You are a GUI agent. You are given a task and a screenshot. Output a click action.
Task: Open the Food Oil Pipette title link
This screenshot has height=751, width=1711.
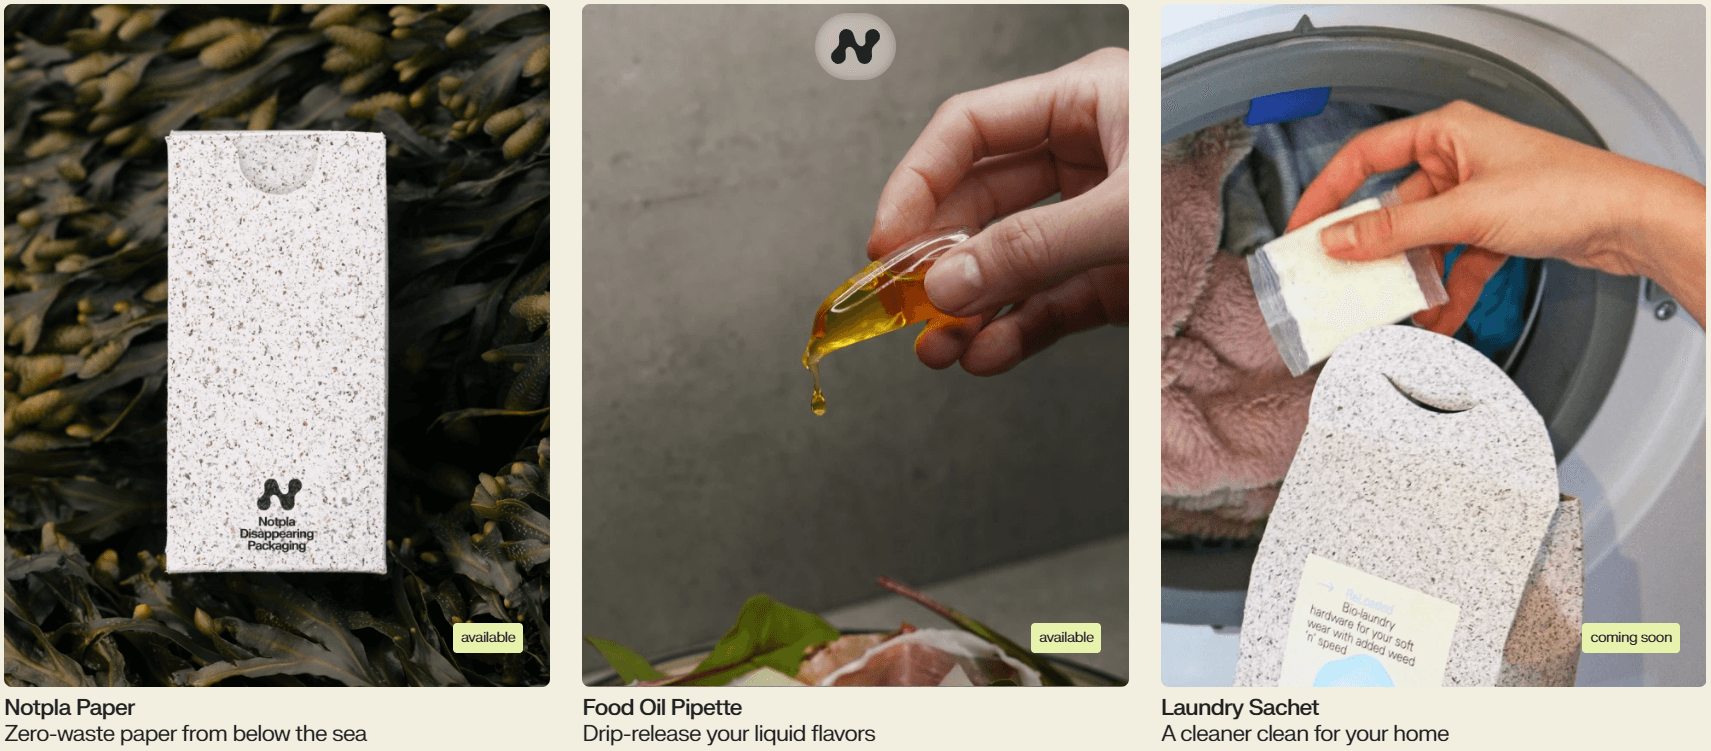click(662, 707)
